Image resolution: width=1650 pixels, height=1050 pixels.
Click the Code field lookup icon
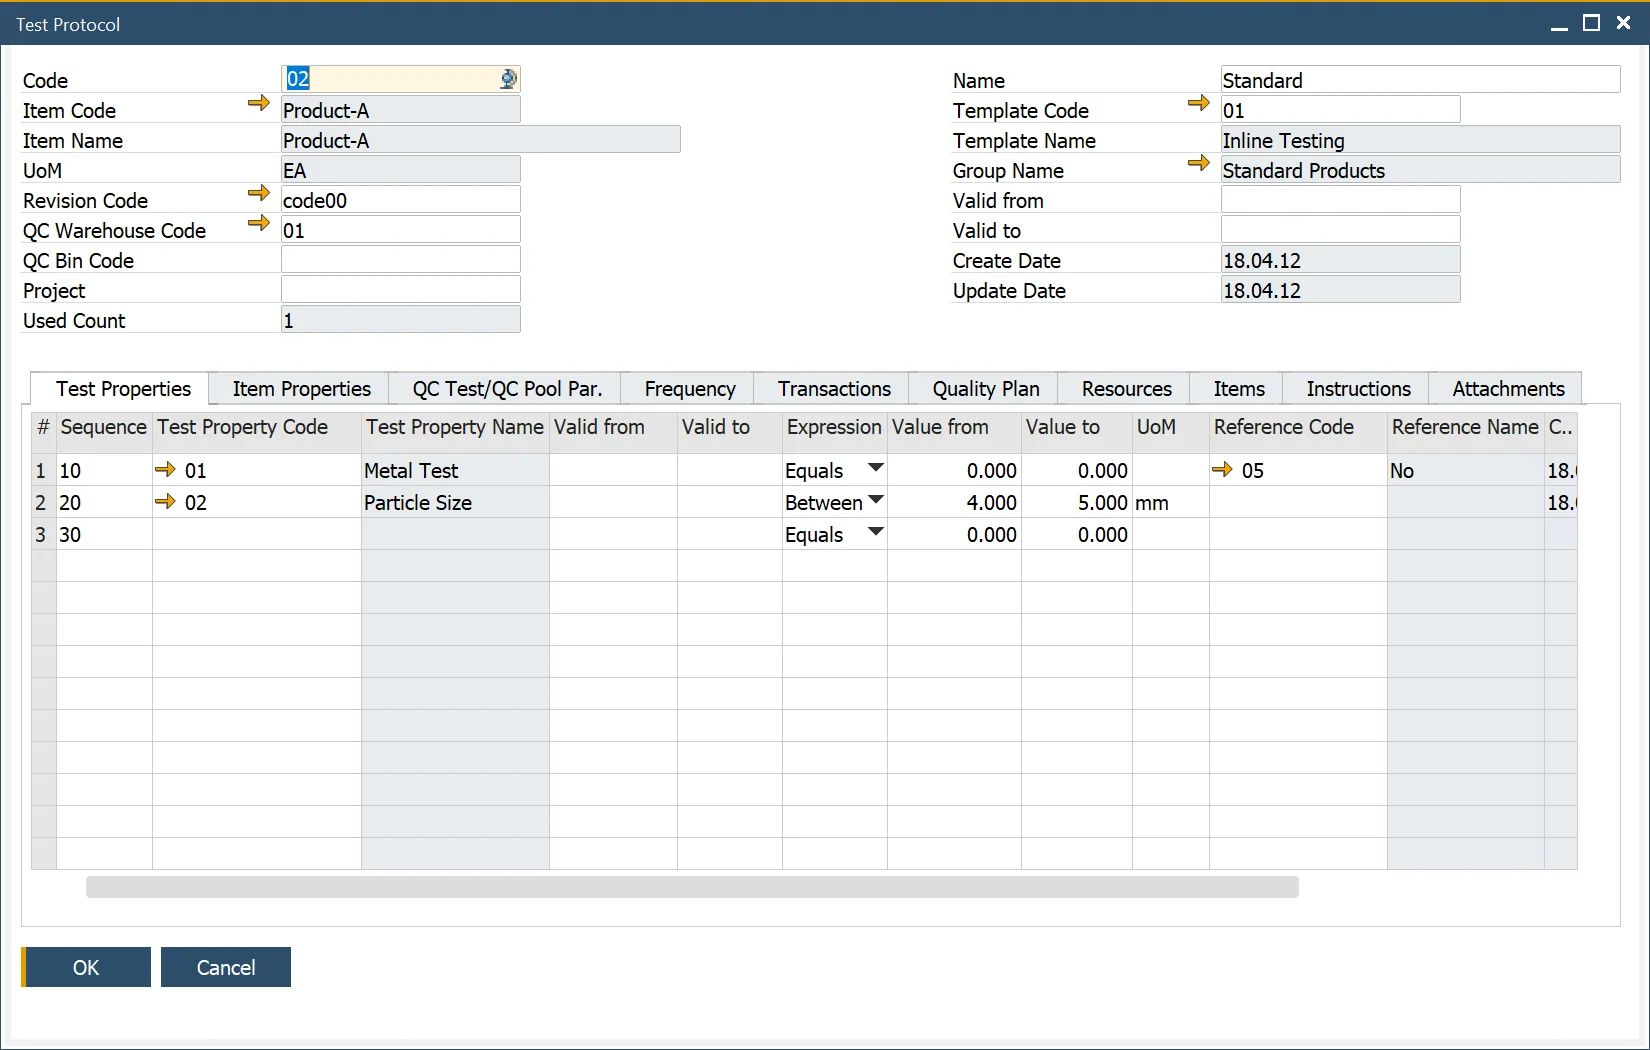[508, 80]
